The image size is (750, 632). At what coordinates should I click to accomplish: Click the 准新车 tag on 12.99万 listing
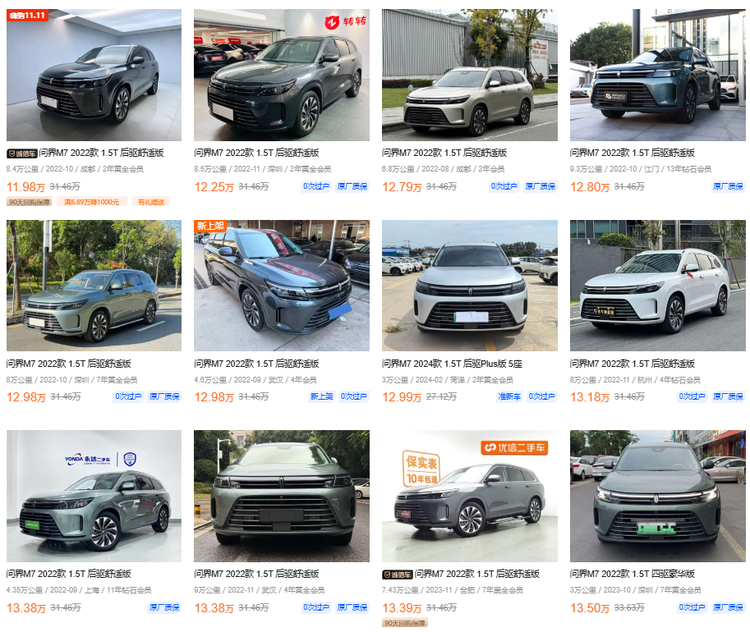click(x=509, y=397)
